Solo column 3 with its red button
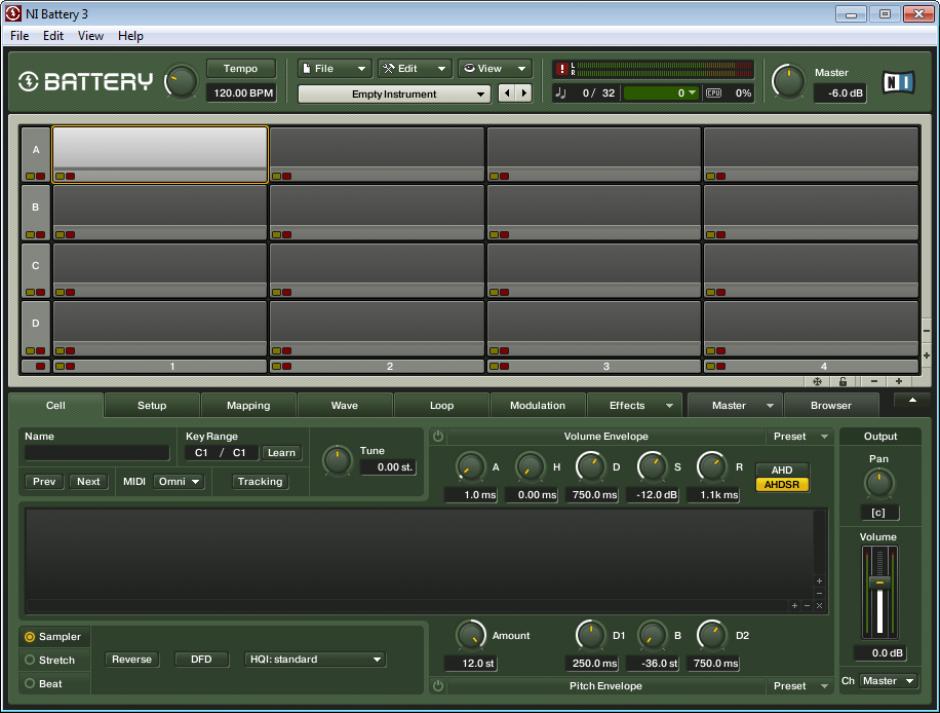 point(504,366)
